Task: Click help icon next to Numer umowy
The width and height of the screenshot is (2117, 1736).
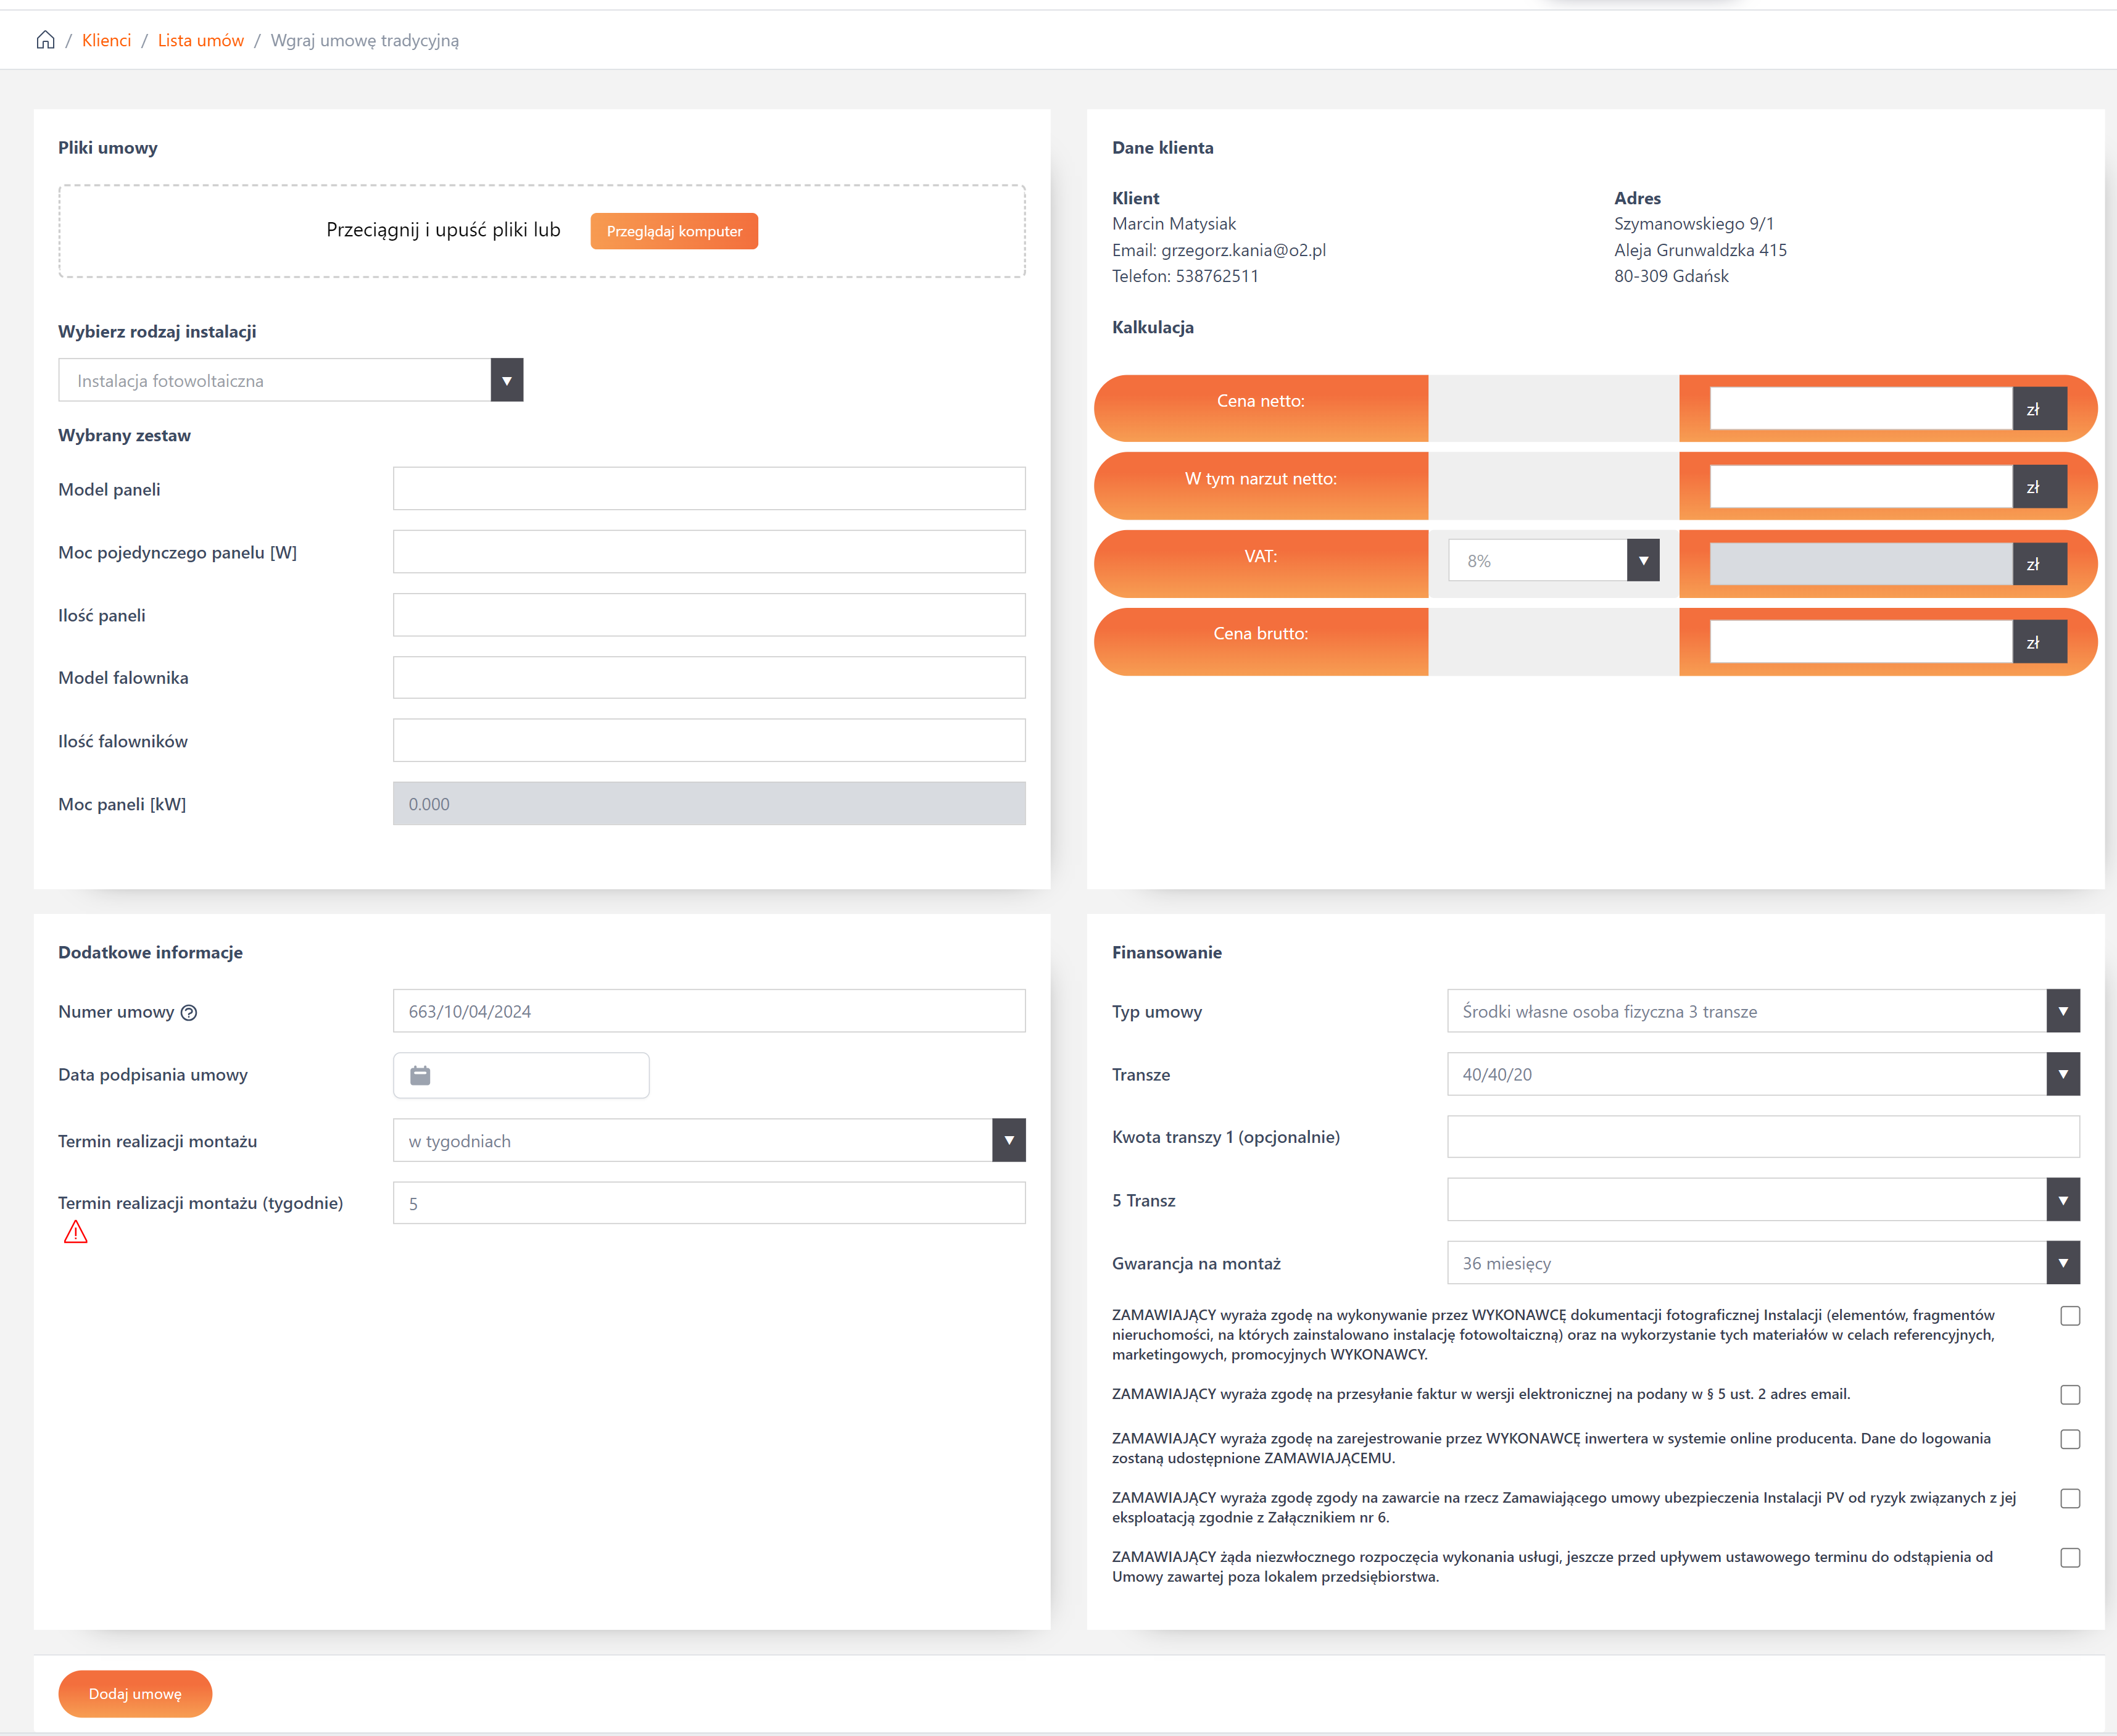Action: [189, 1012]
